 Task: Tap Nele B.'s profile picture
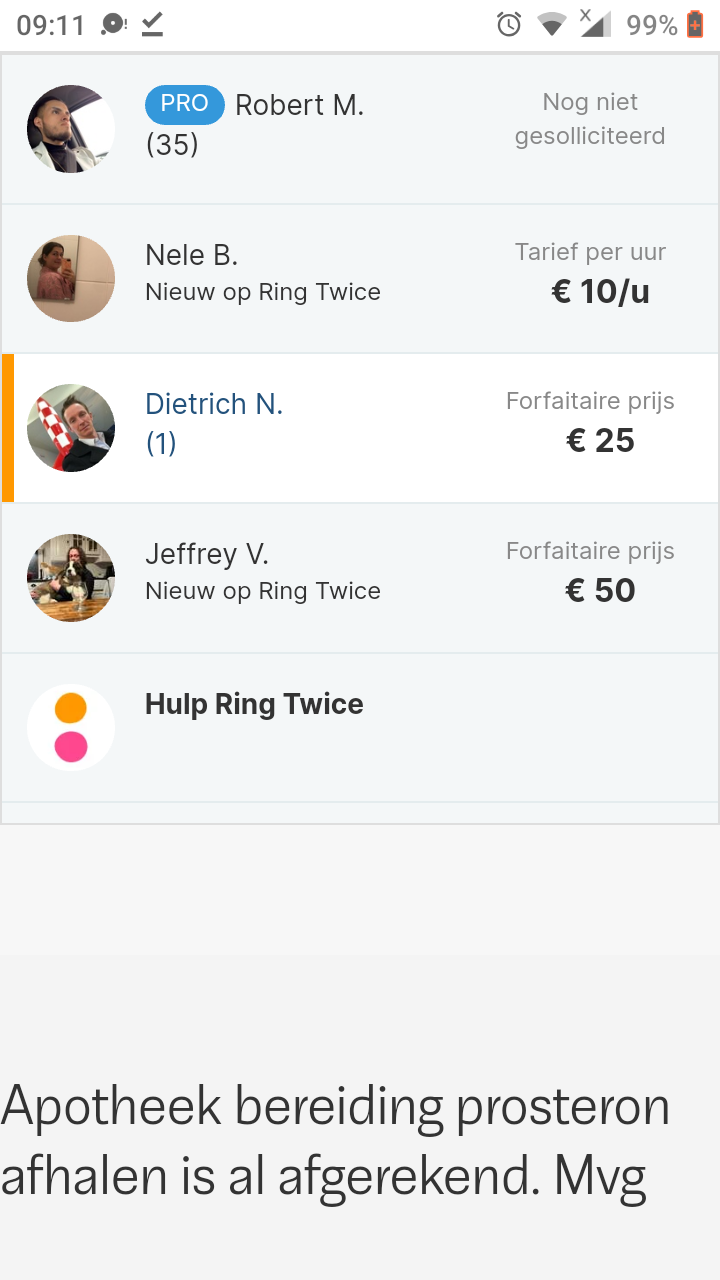(x=71, y=279)
